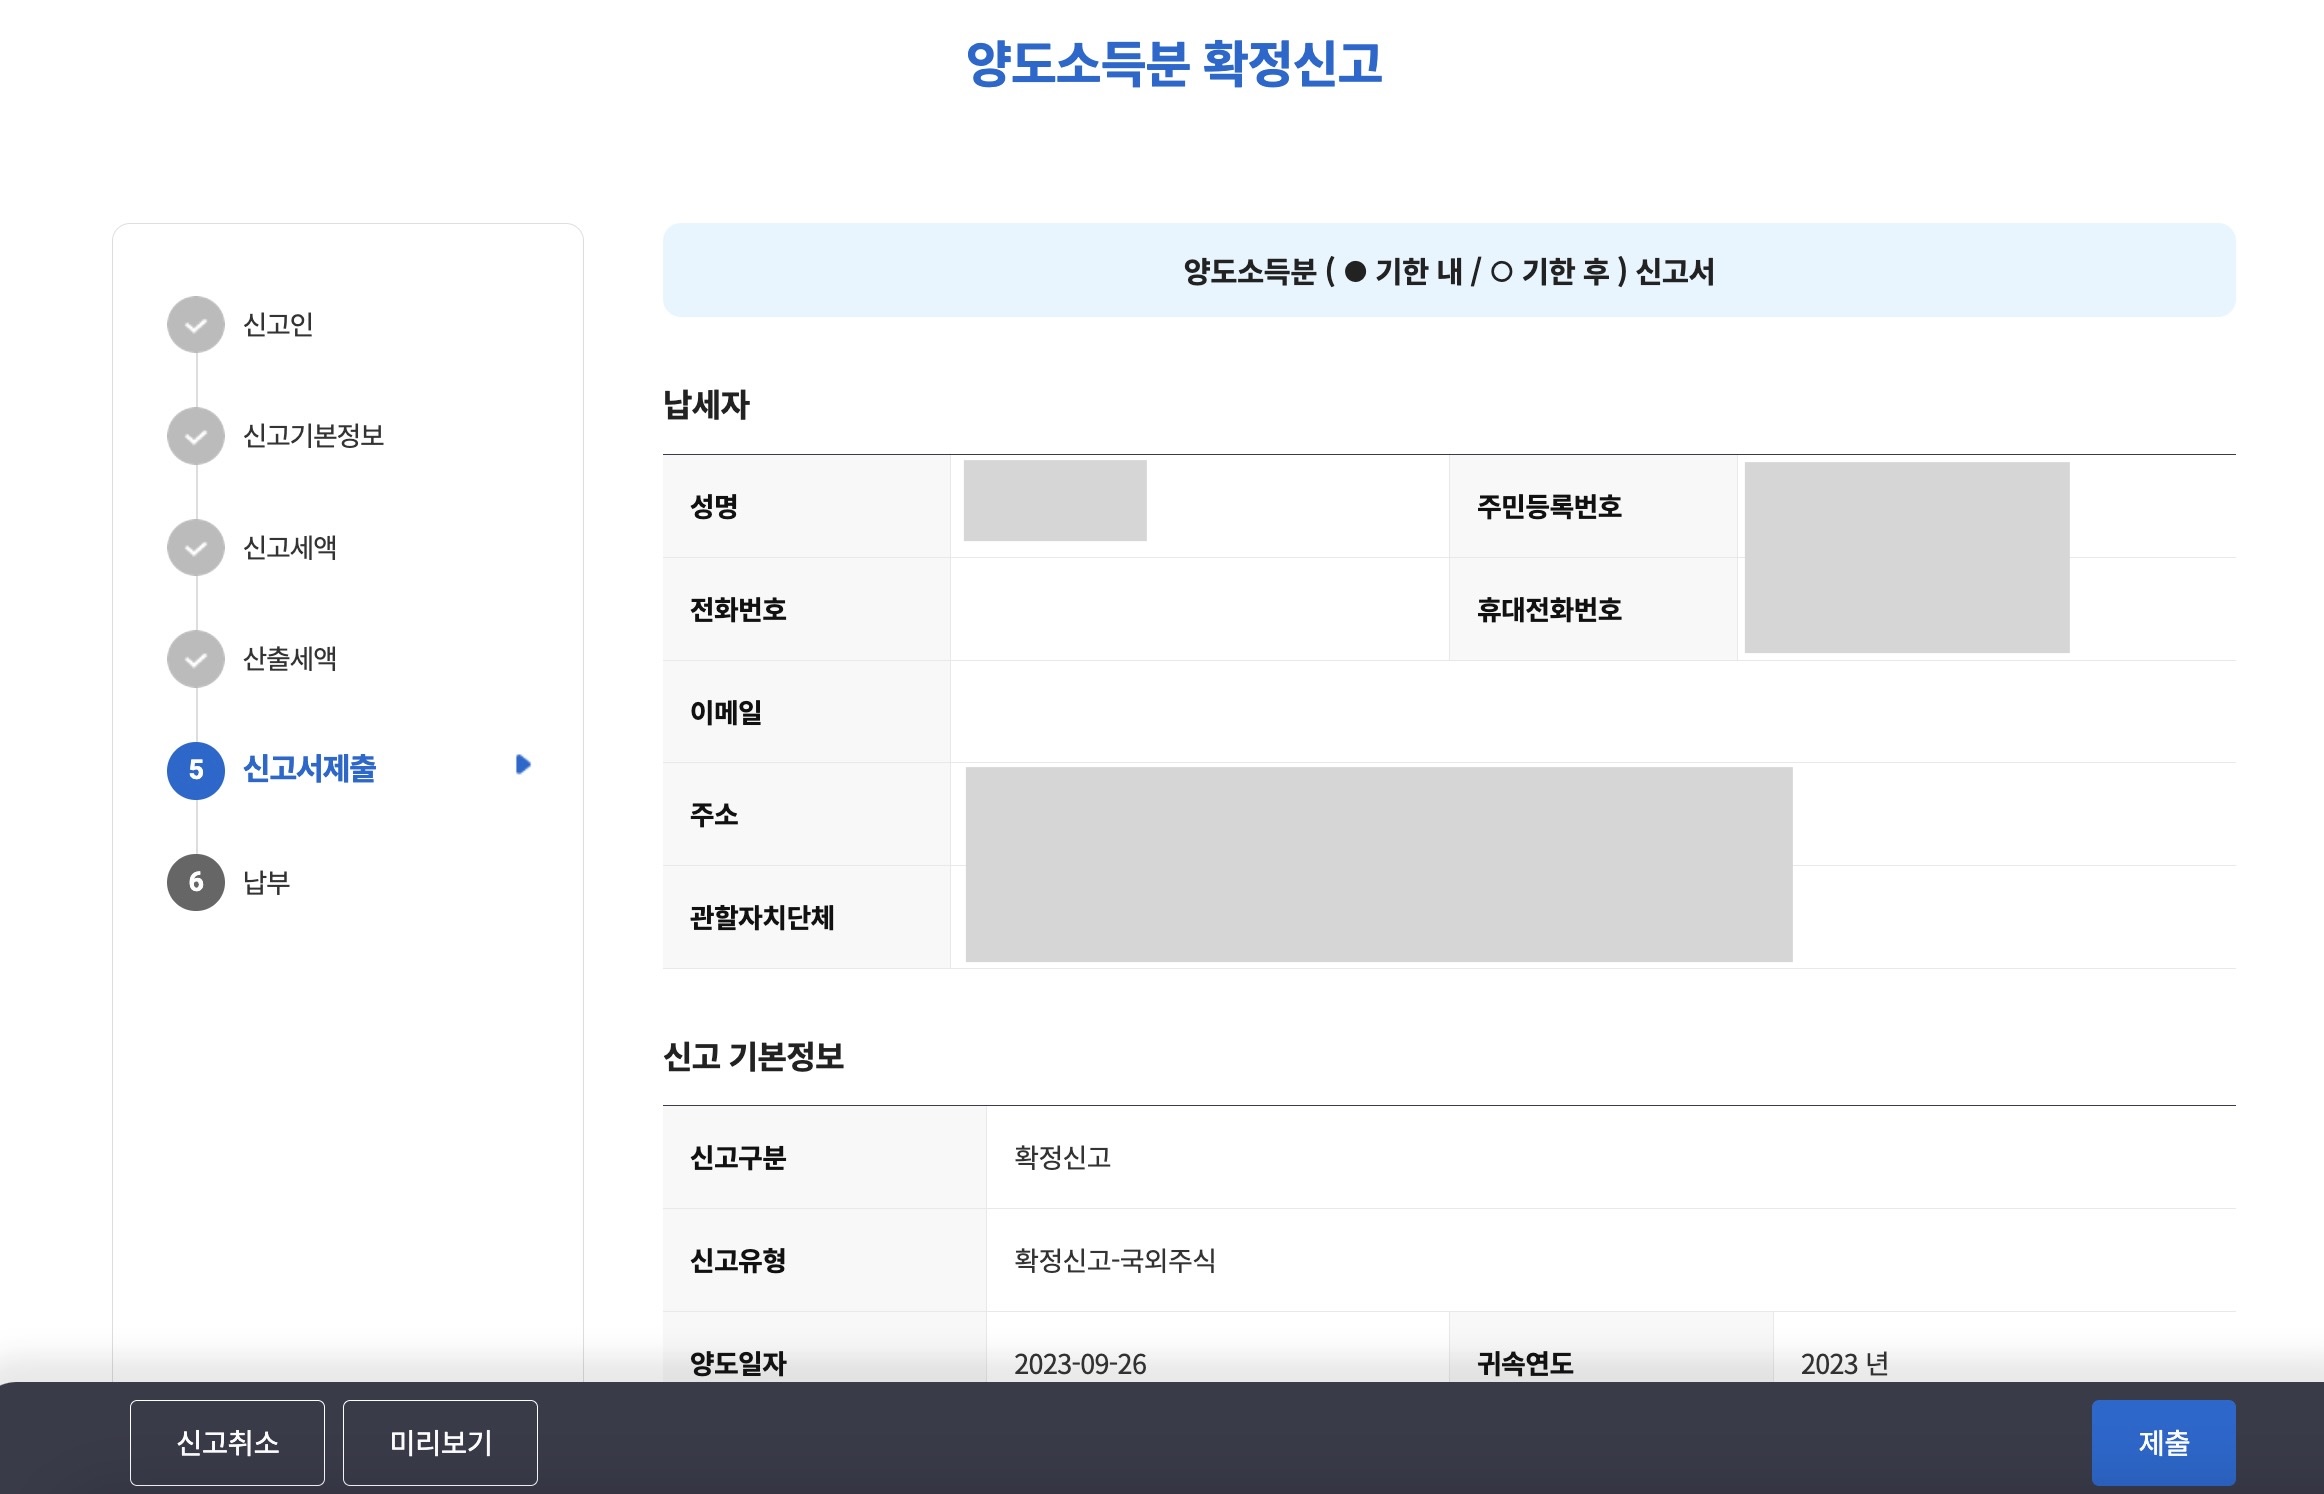Viewport: 2324px width, 1494px height.
Task: Select the 기한 내 radio option
Action: [1356, 272]
